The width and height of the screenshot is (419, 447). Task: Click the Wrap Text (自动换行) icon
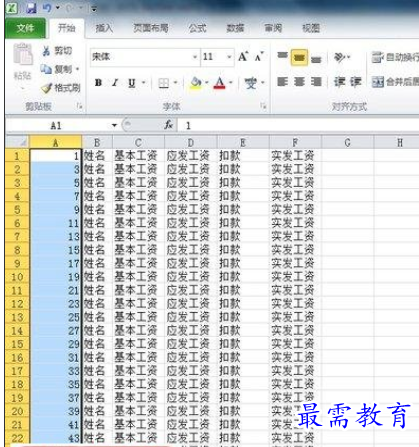click(378, 57)
